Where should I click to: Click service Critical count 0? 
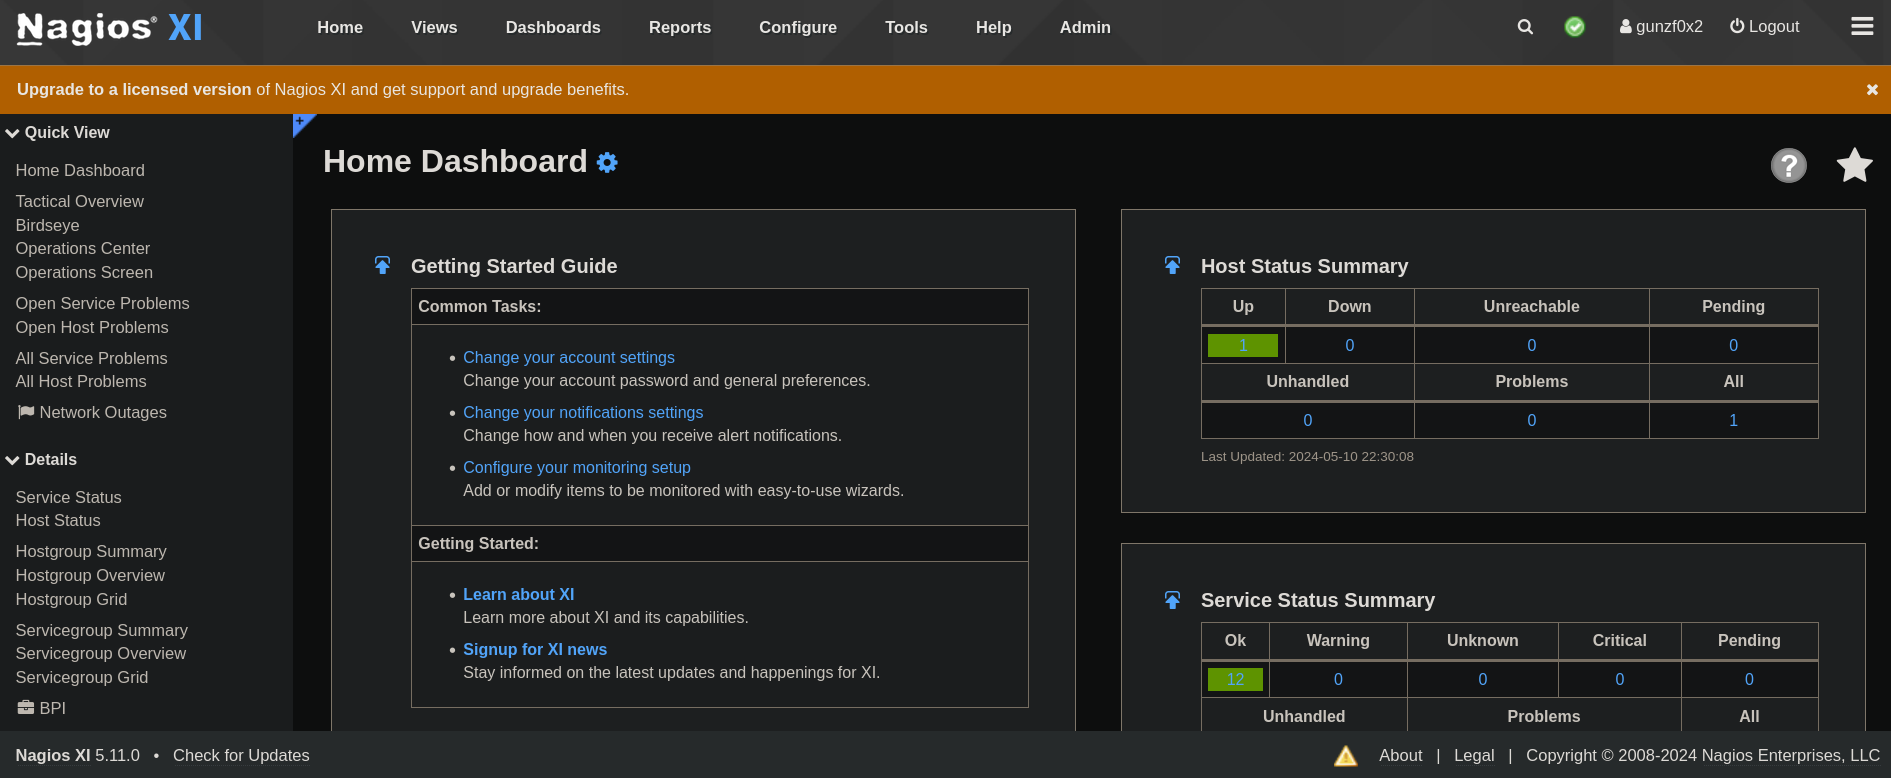pyautogui.click(x=1619, y=679)
